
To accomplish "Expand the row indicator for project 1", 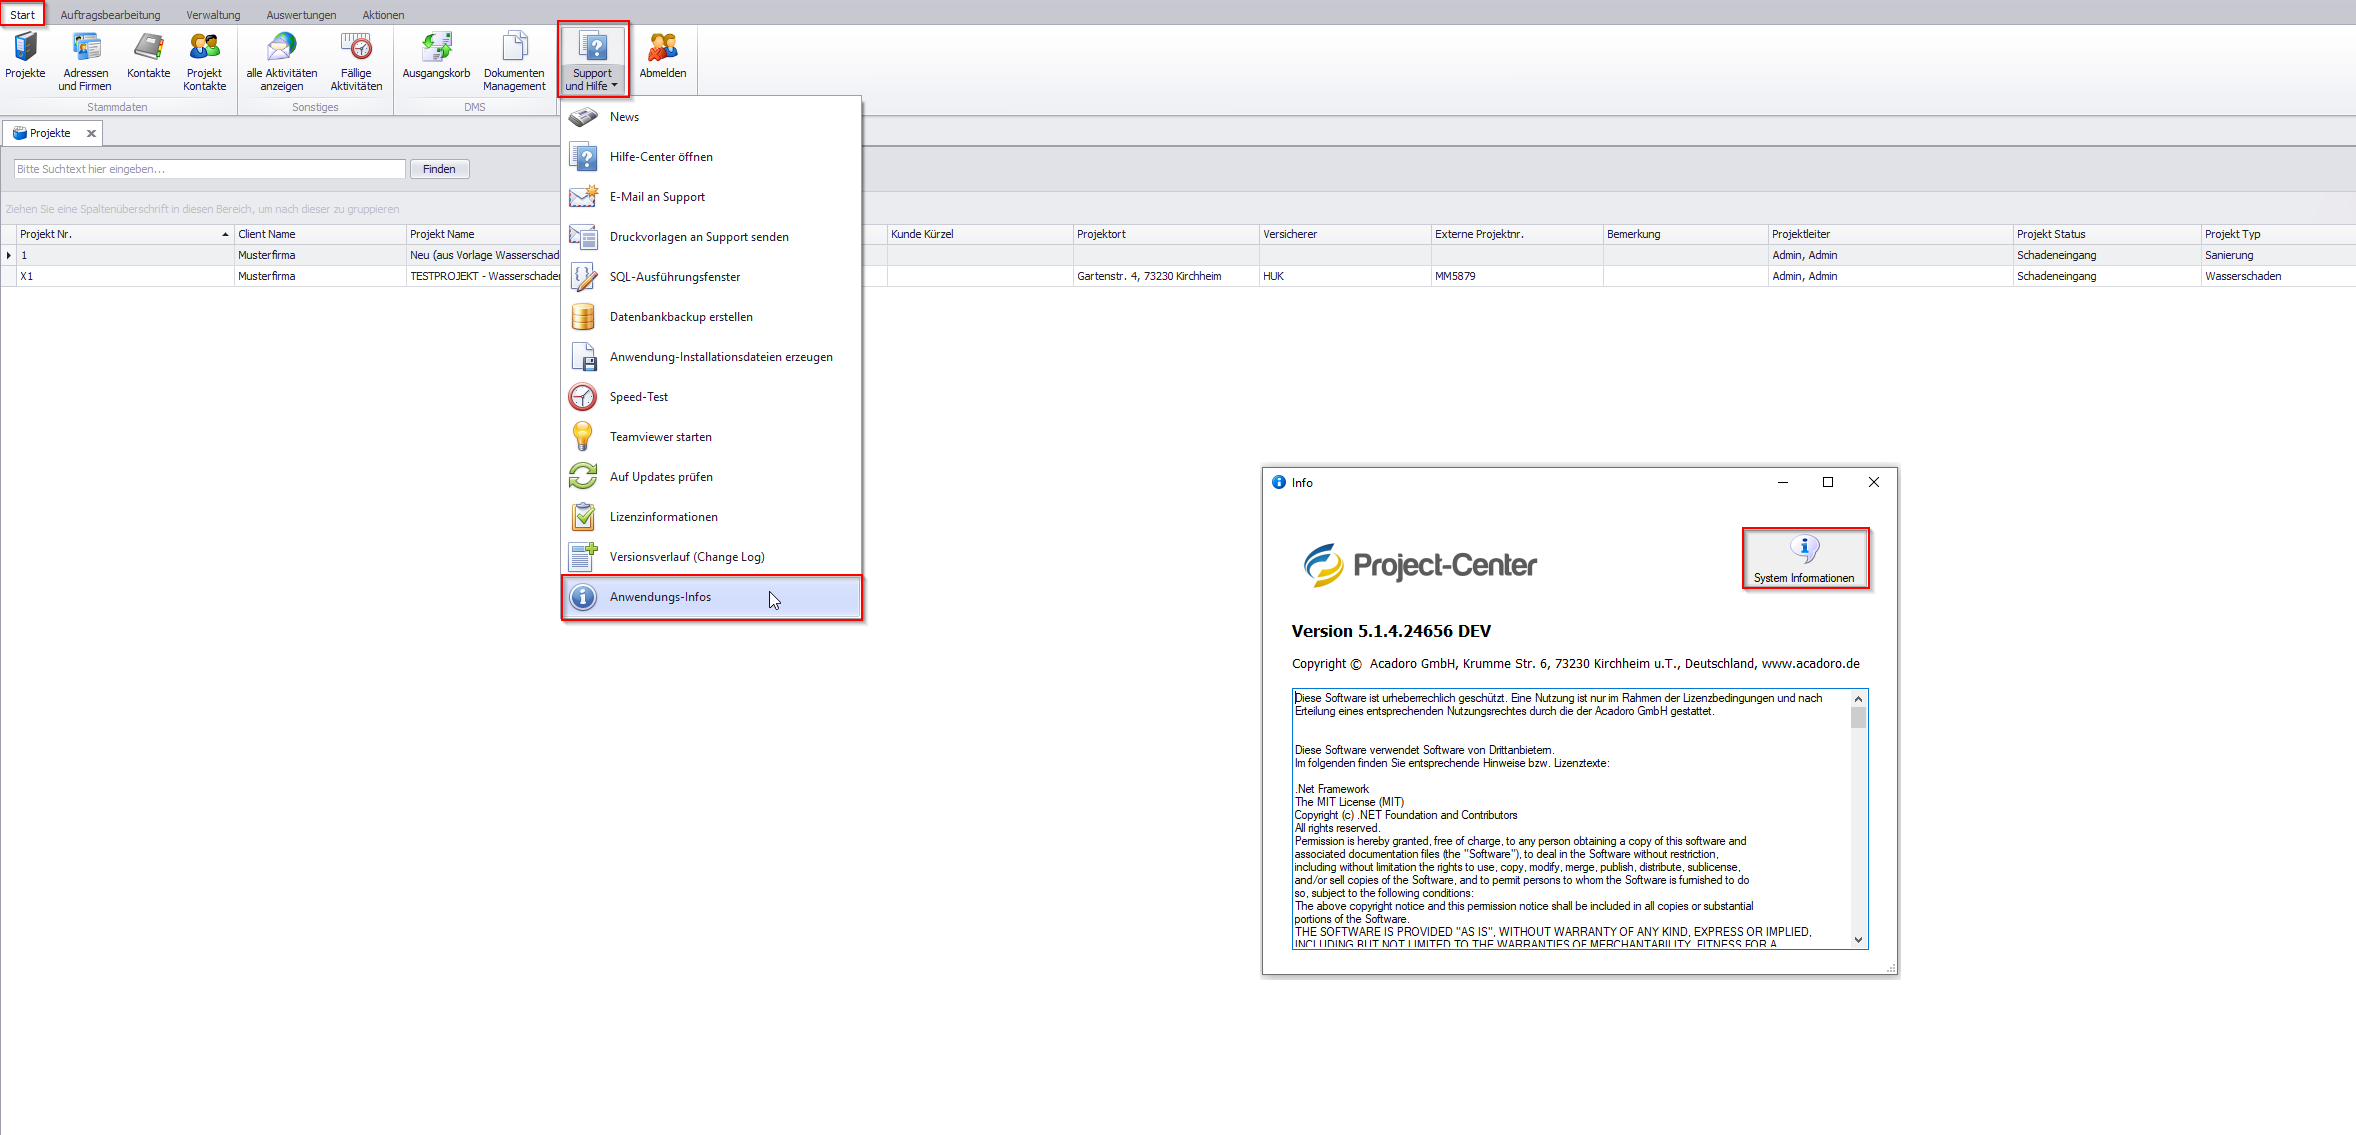I will (9, 255).
